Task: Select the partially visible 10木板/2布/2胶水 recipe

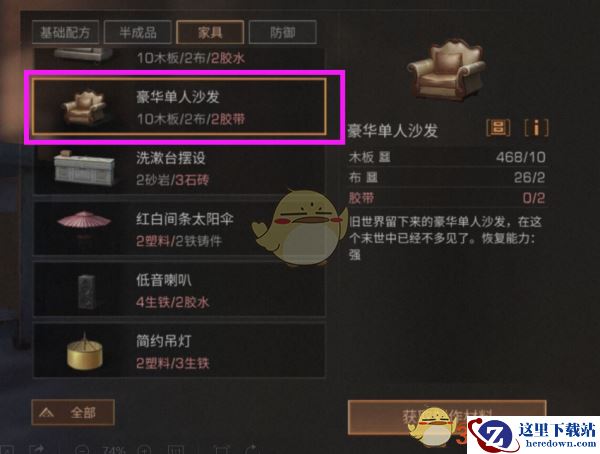Action: click(x=179, y=59)
